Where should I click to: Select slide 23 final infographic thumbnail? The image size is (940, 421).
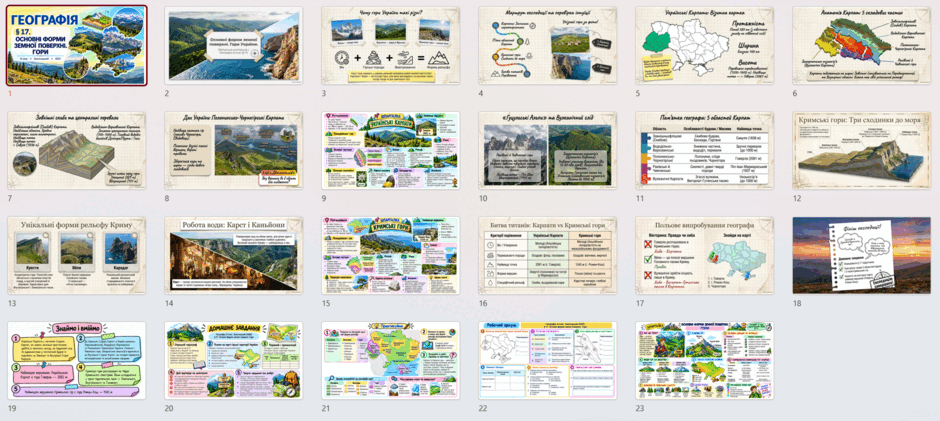705,360
